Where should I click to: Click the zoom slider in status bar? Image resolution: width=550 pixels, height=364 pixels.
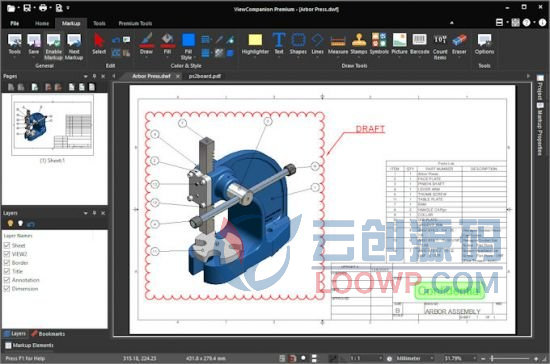(511, 358)
